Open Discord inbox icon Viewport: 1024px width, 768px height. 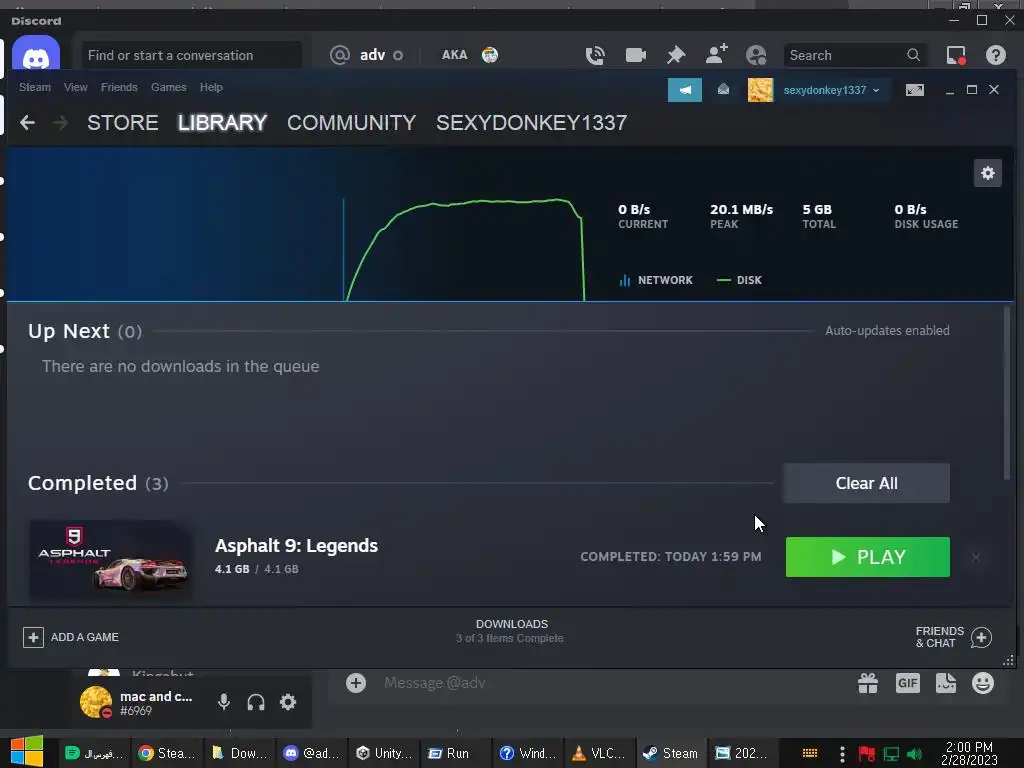tap(956, 56)
